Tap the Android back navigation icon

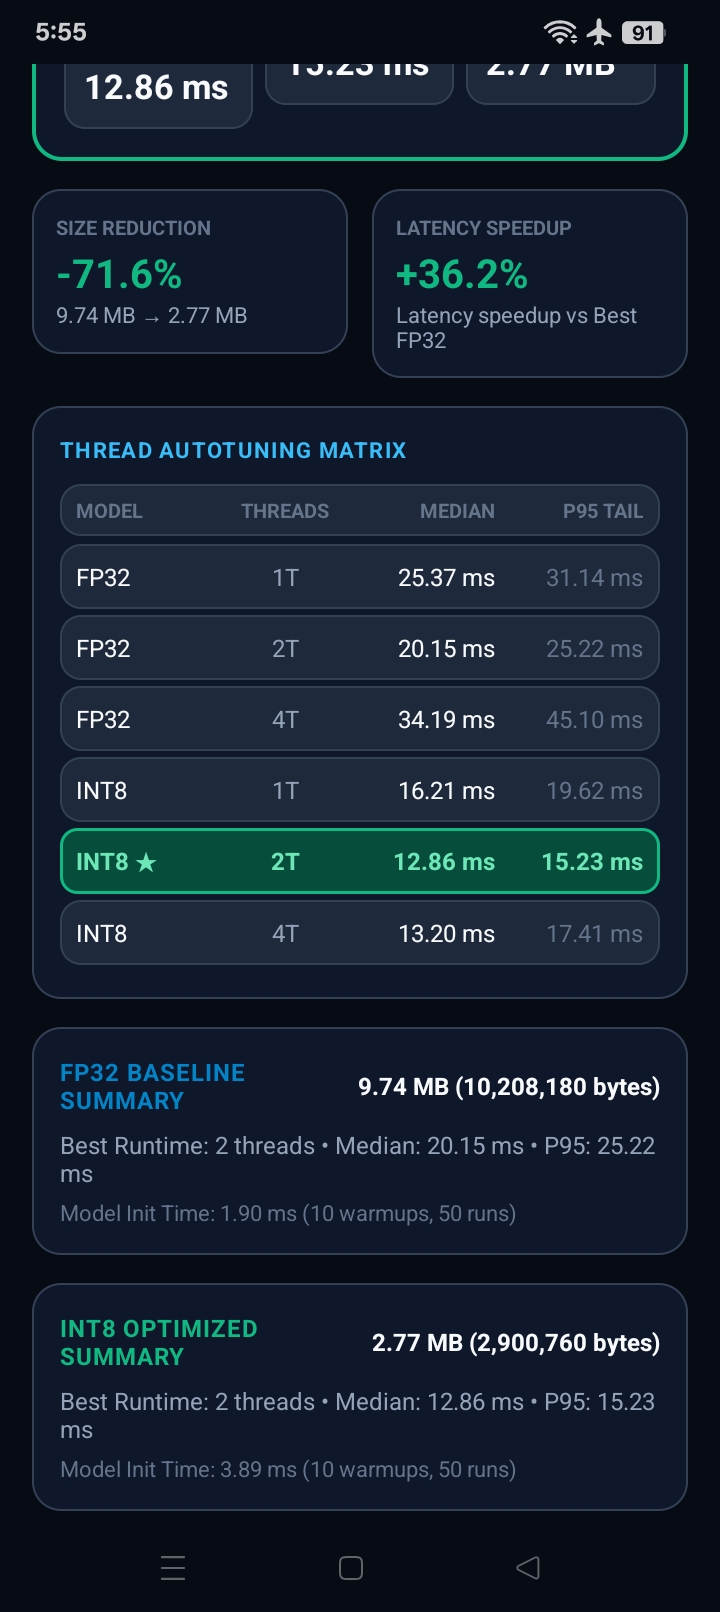point(528,1567)
